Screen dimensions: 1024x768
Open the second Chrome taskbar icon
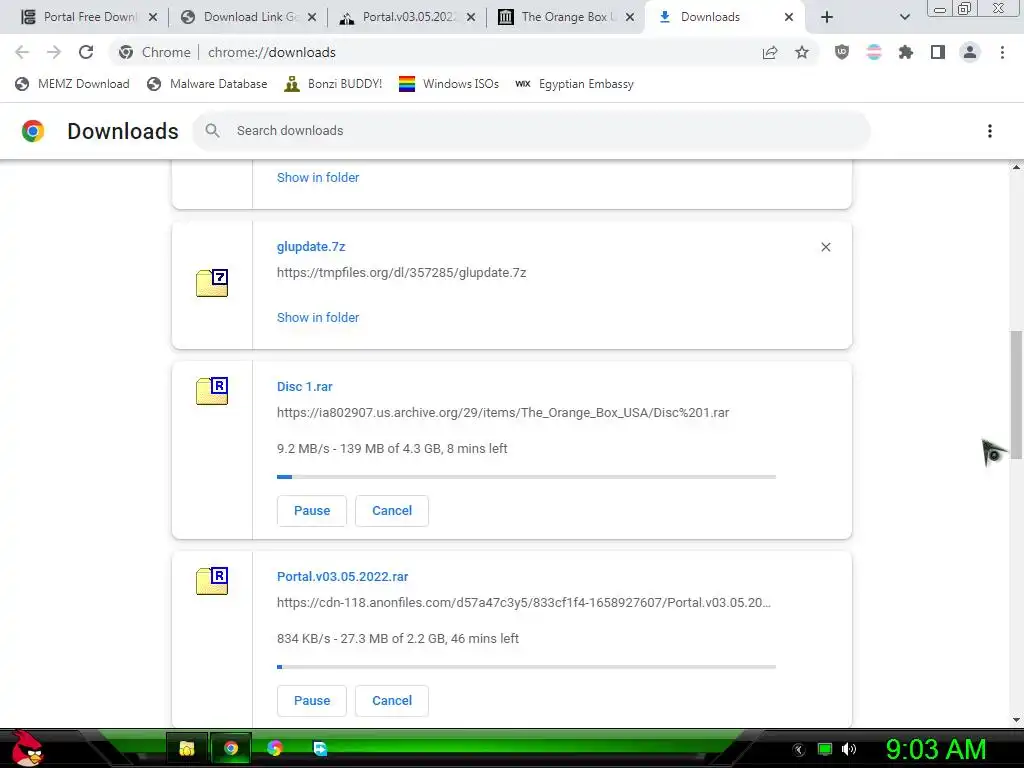pos(275,748)
